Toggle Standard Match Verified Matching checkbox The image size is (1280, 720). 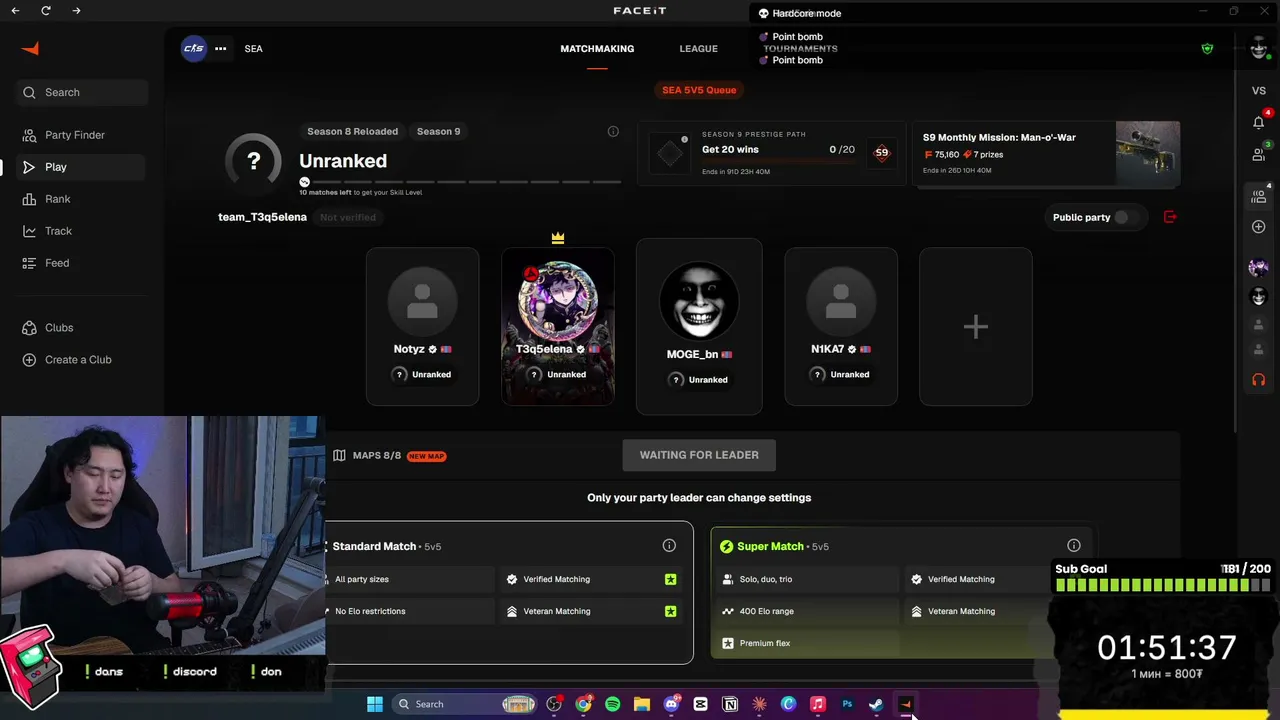671,579
